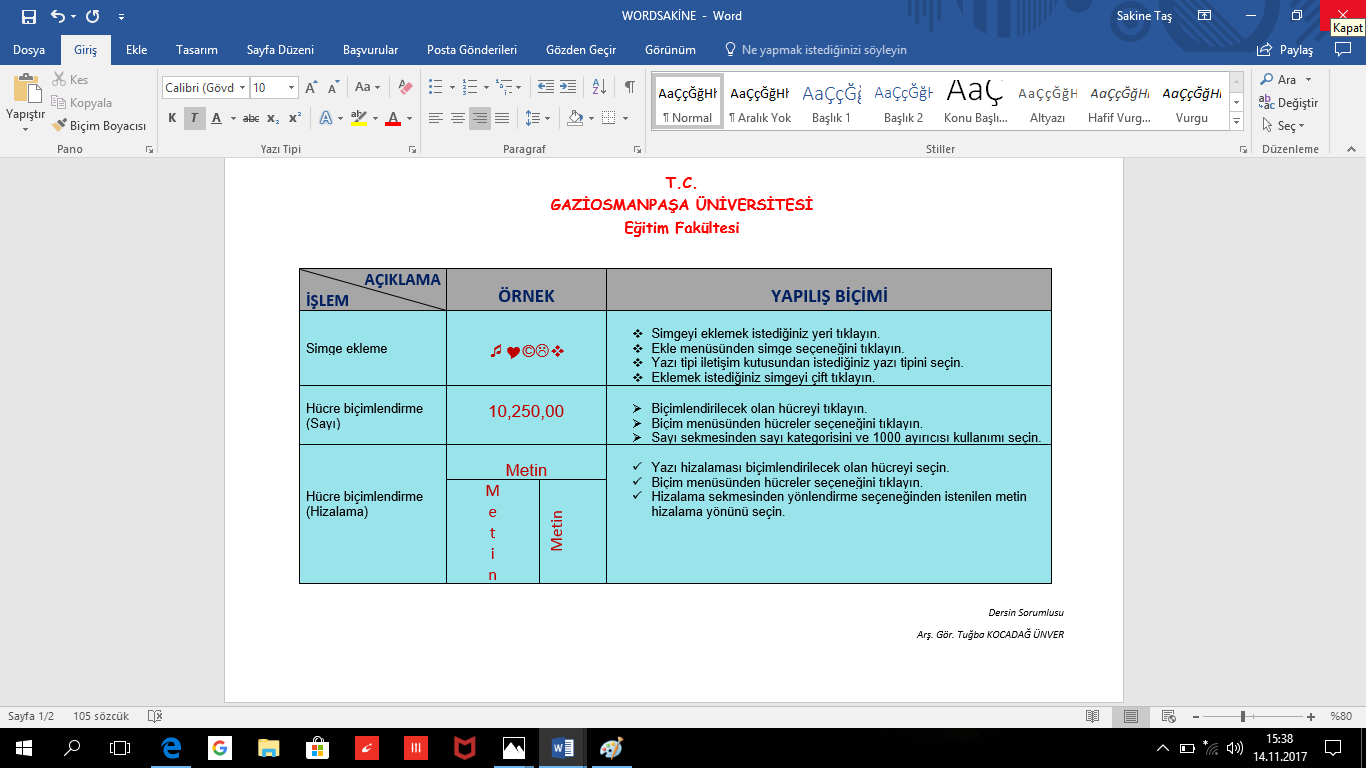Align text to the left
Viewport: 1366px width, 768px height.
435,118
